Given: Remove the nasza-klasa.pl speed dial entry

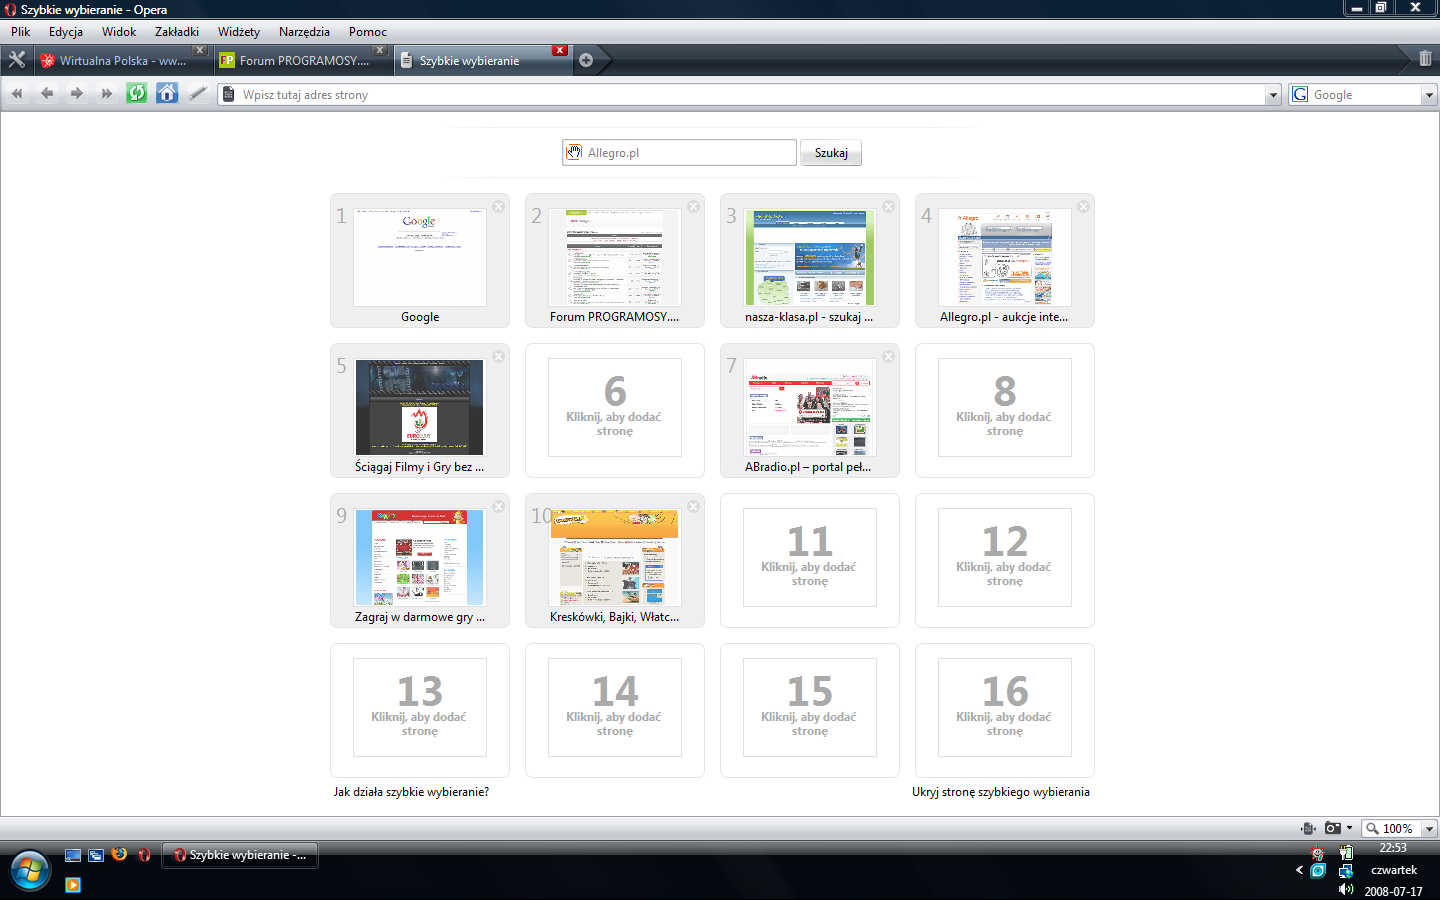Looking at the screenshot, I should coord(888,206).
